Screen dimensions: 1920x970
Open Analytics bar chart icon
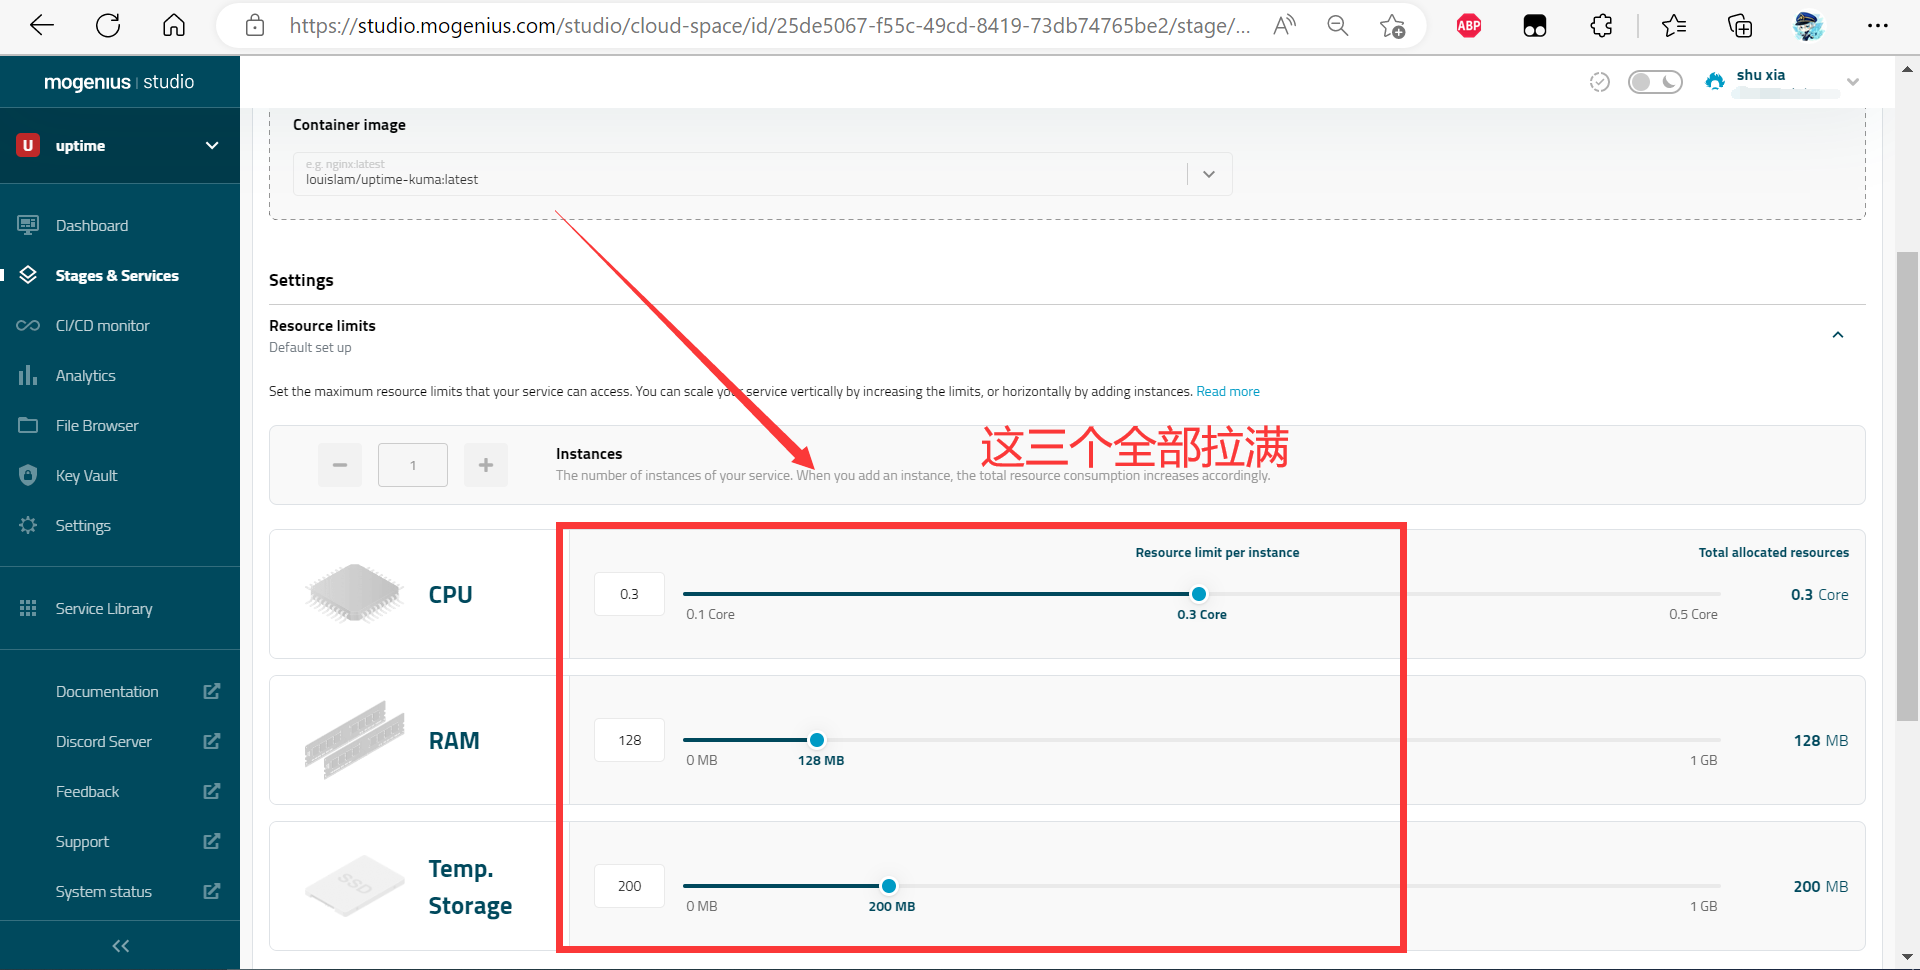click(28, 375)
